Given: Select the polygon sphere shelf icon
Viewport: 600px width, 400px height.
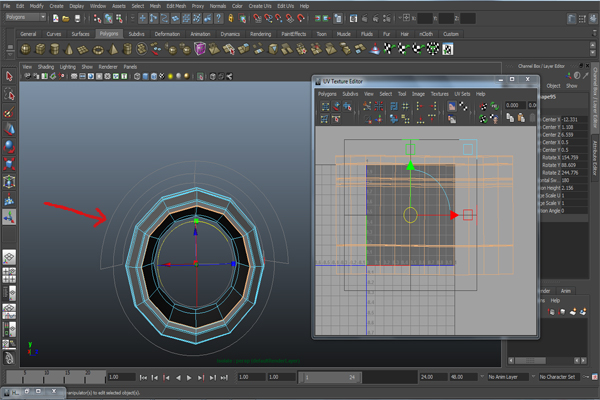Looking at the screenshot, I should click(26, 49).
